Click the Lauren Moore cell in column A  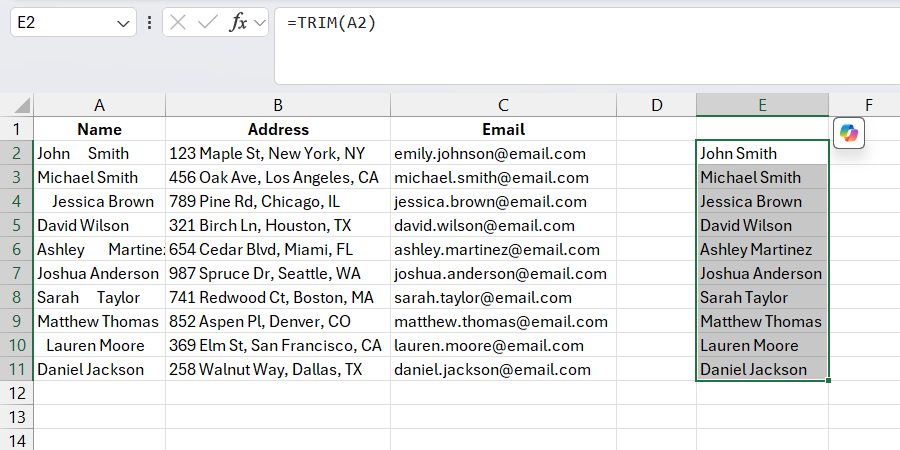pyautogui.click(x=99, y=346)
